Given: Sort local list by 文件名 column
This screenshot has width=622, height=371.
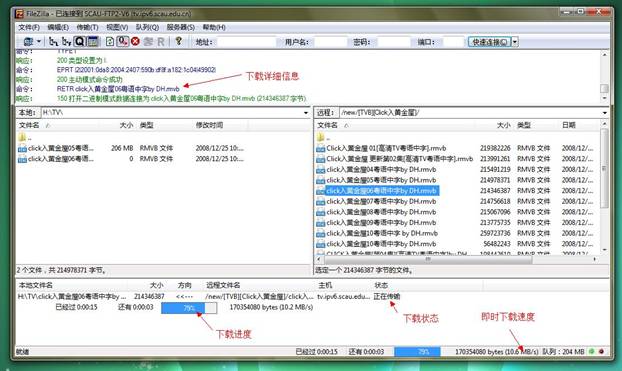Looking at the screenshot, I should click(x=58, y=125).
